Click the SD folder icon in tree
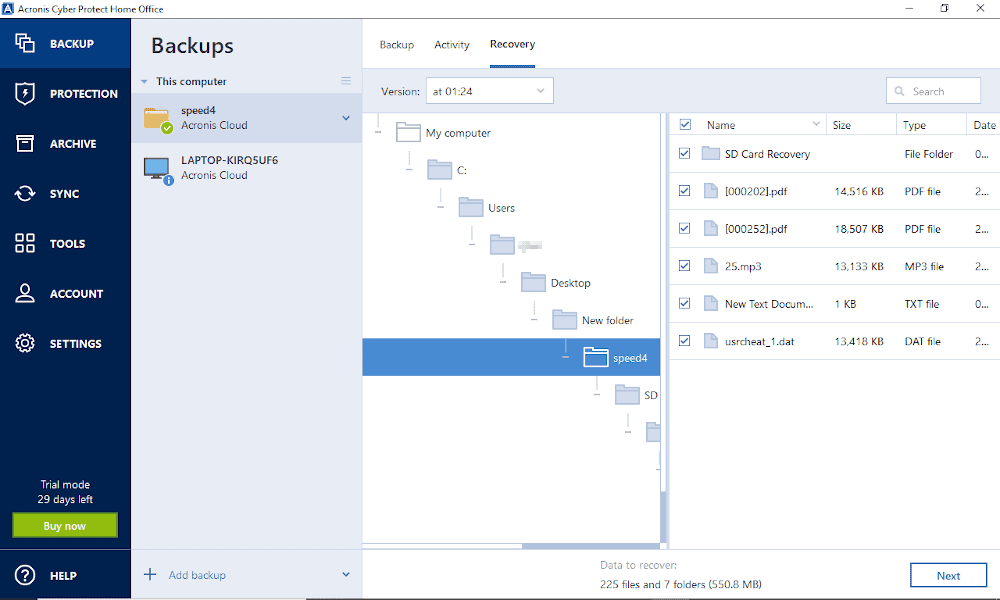This screenshot has width=1000, height=600. (x=627, y=395)
